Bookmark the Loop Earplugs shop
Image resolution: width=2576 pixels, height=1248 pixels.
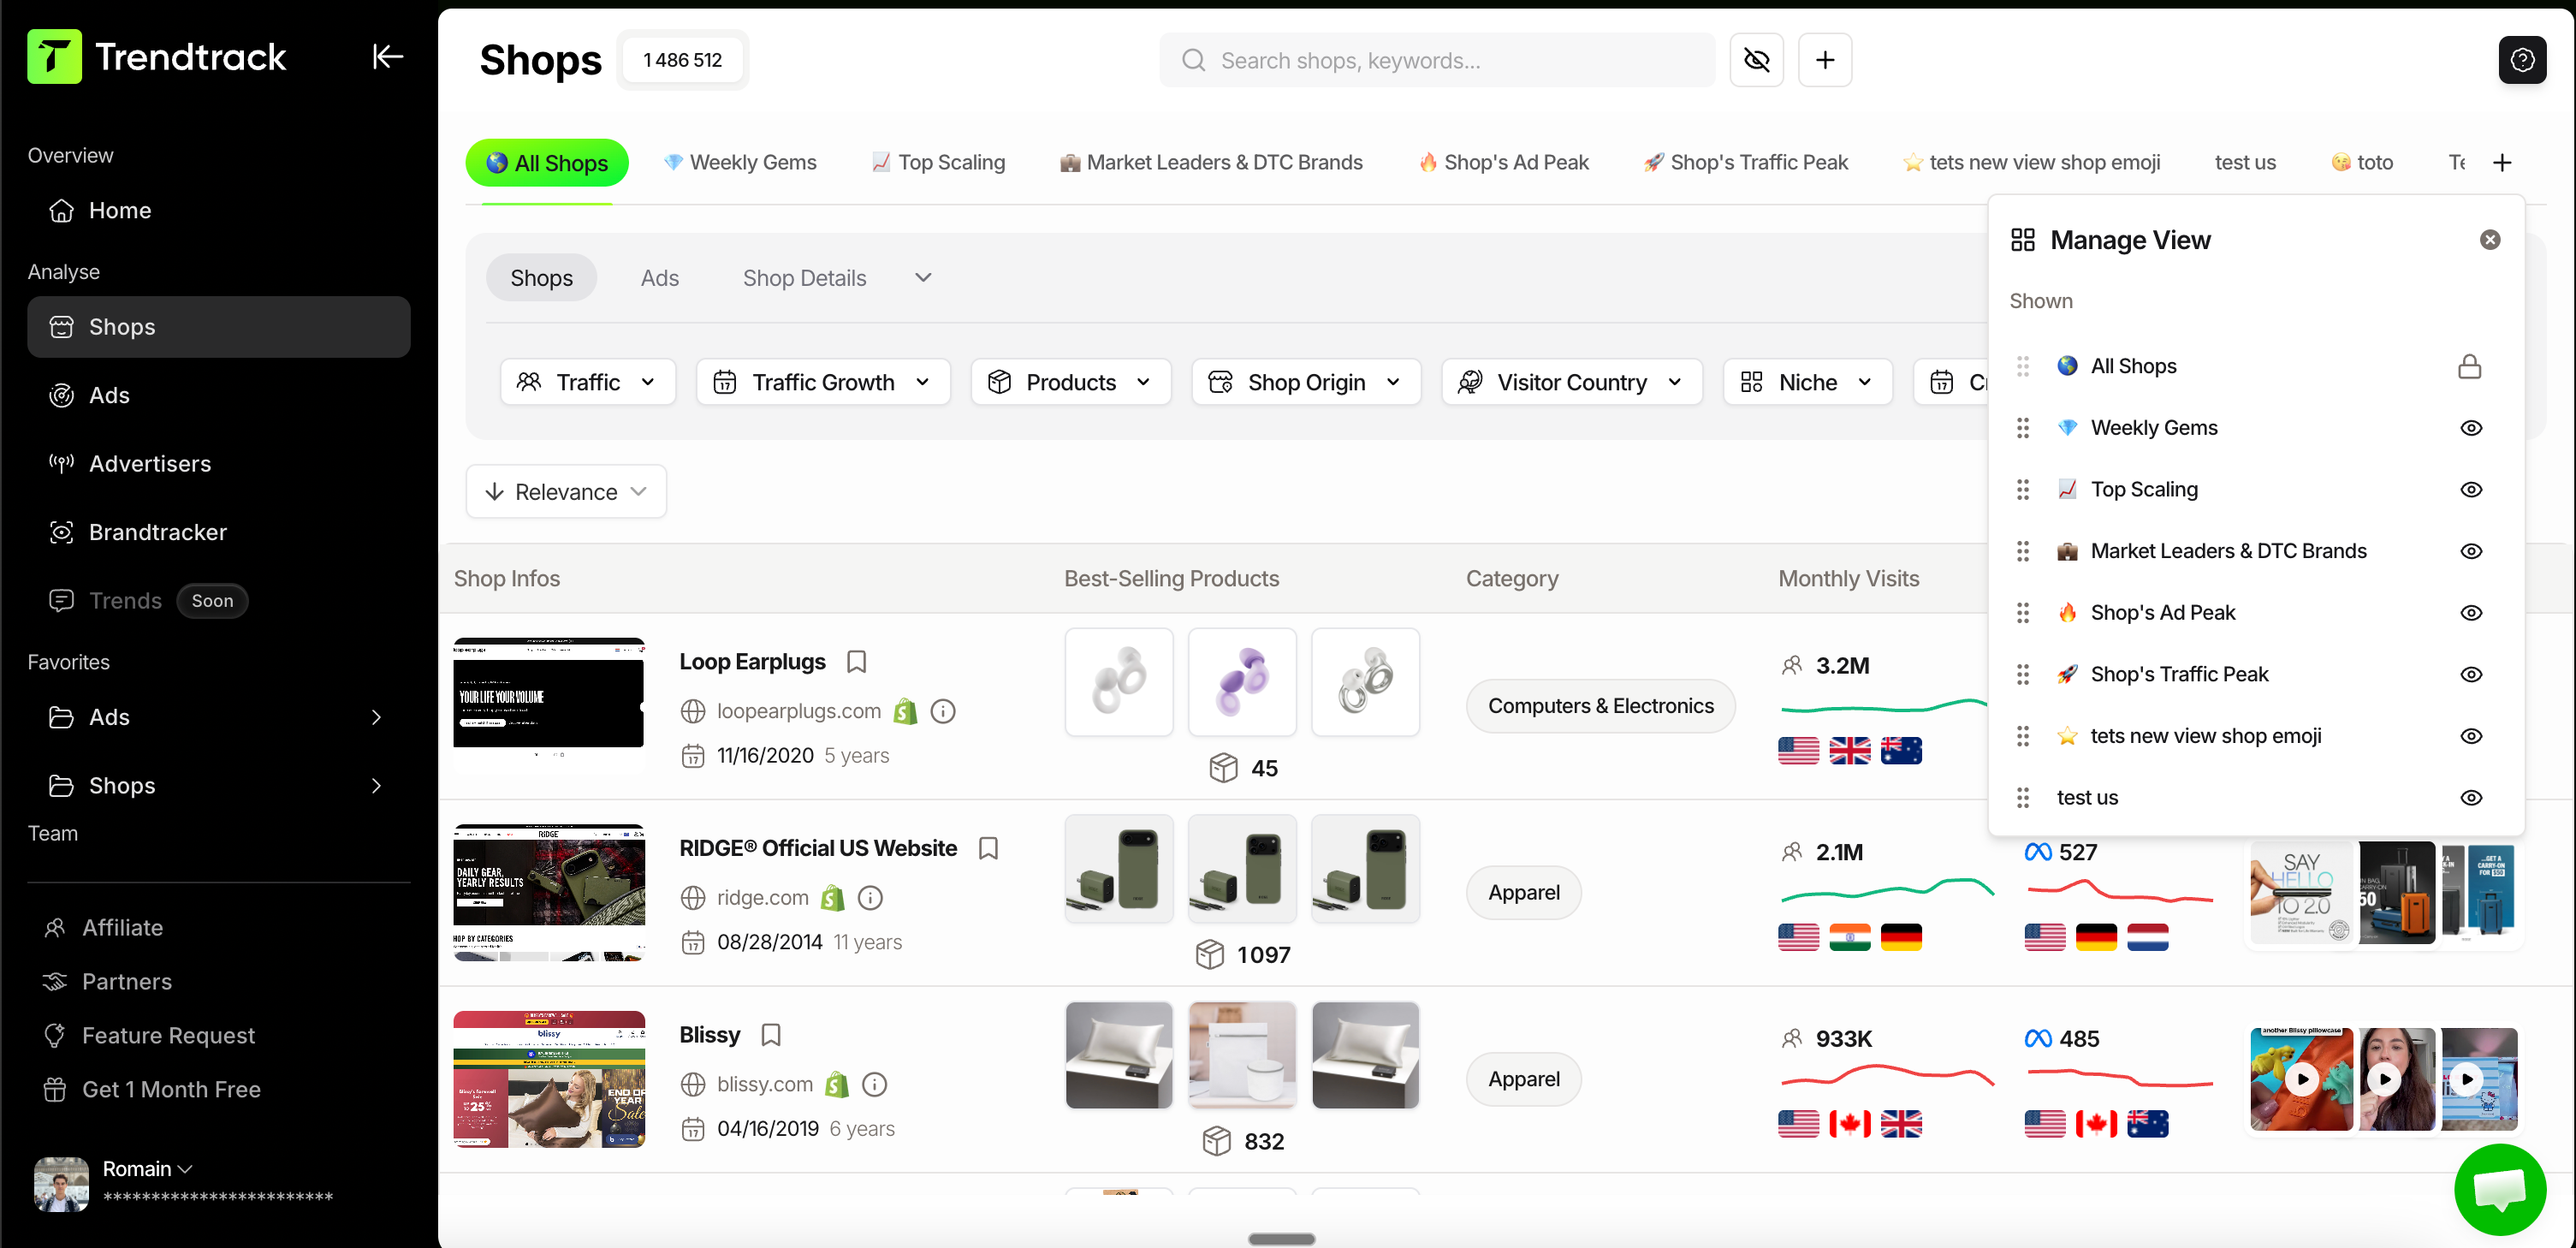[856, 661]
